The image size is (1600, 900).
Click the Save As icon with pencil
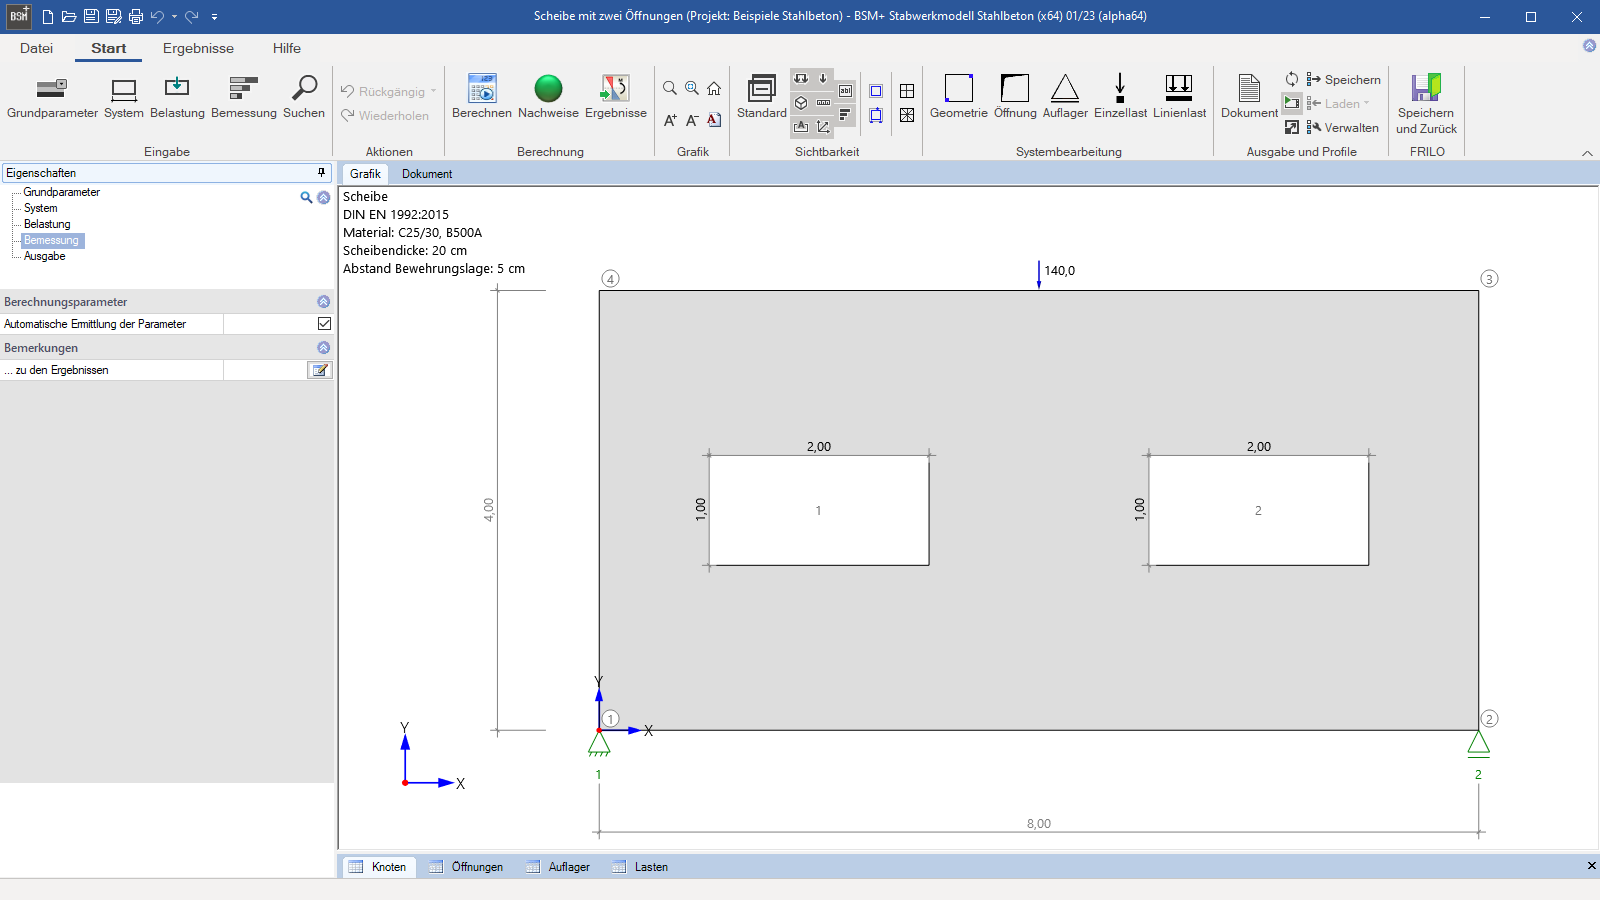113,16
